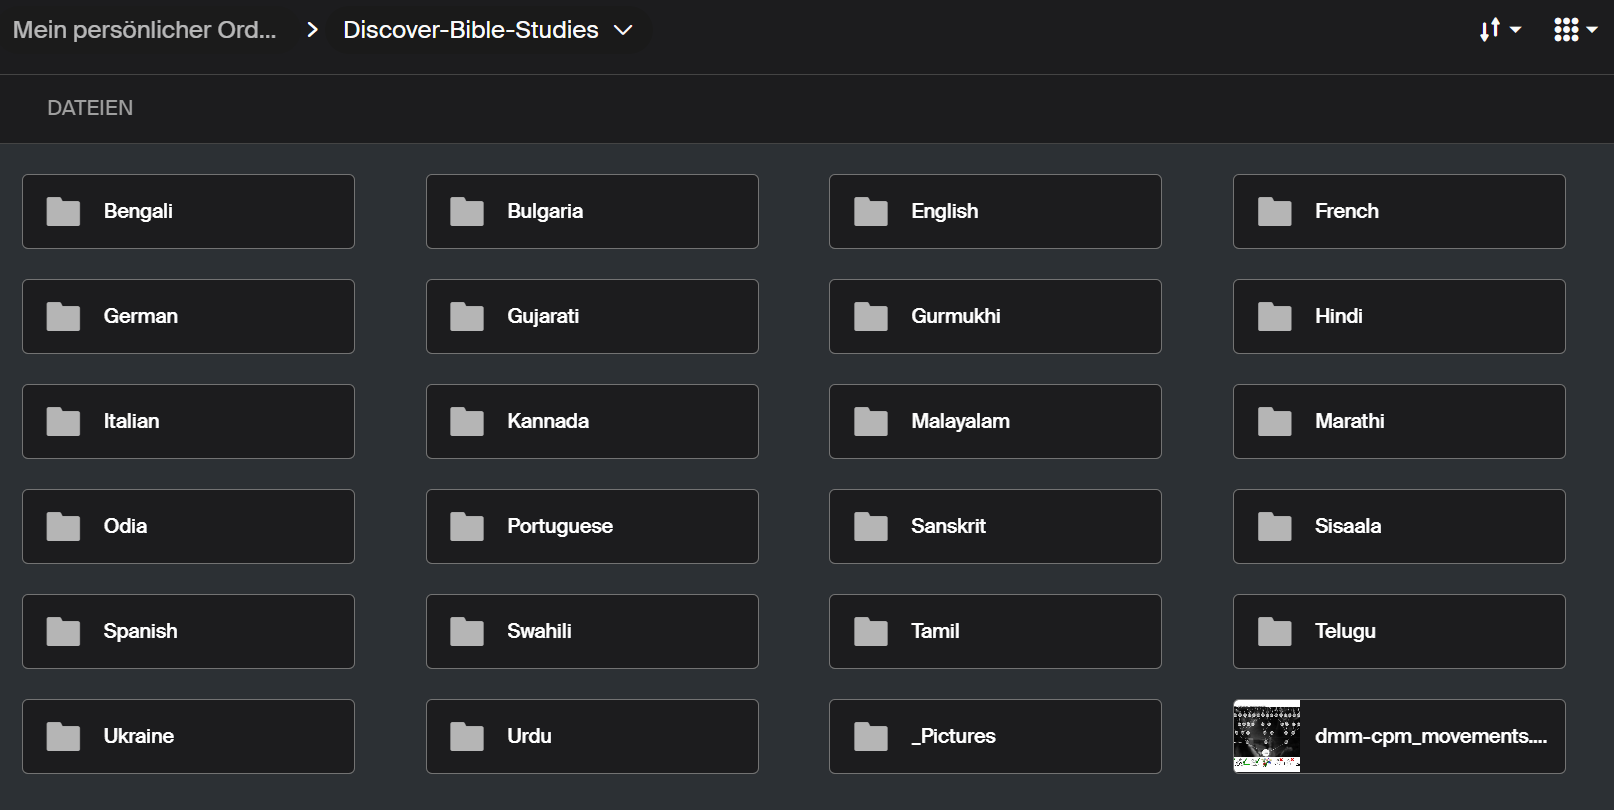This screenshot has width=1614, height=810.
Task: Select the English folder name
Action: pos(945,211)
